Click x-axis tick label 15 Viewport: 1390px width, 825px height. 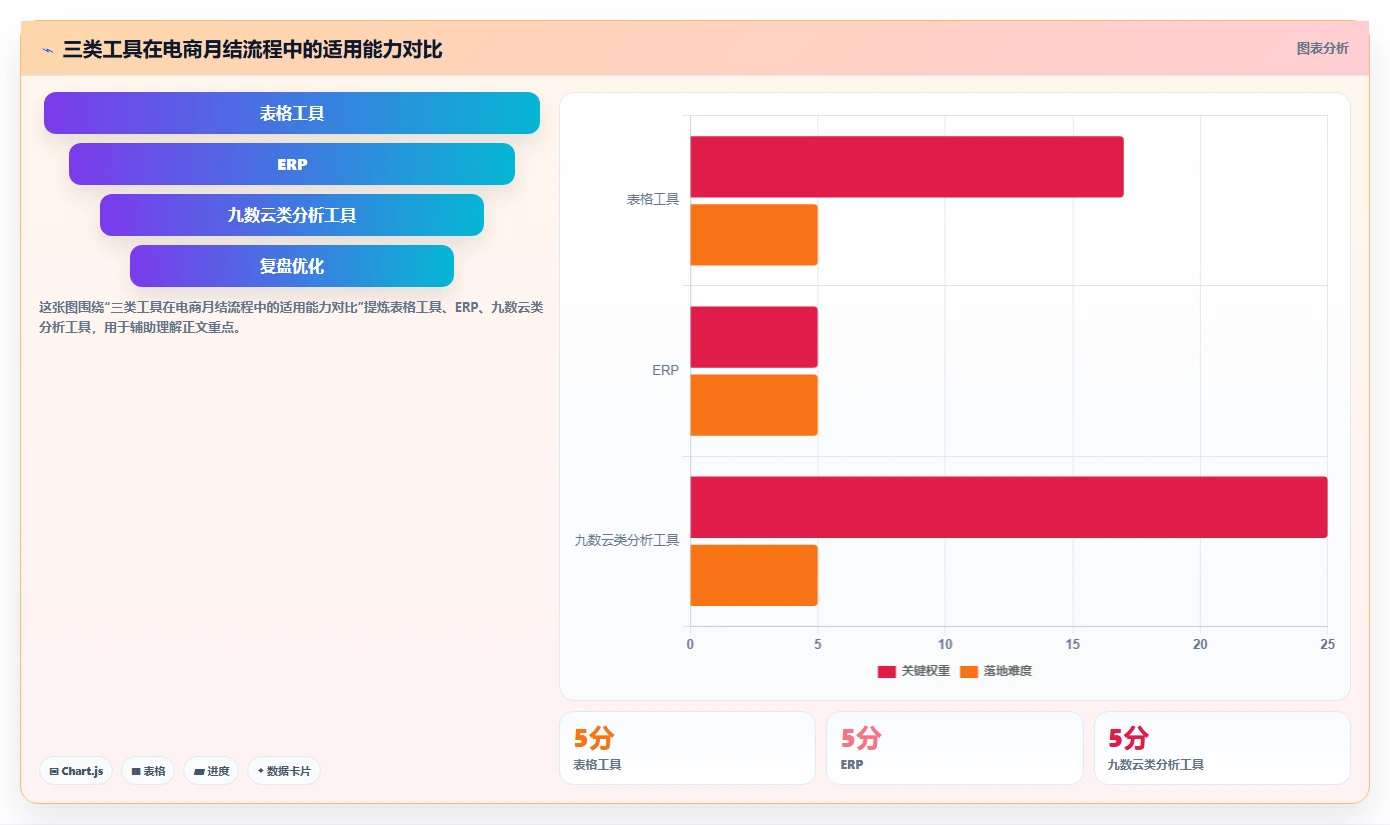coord(1072,645)
